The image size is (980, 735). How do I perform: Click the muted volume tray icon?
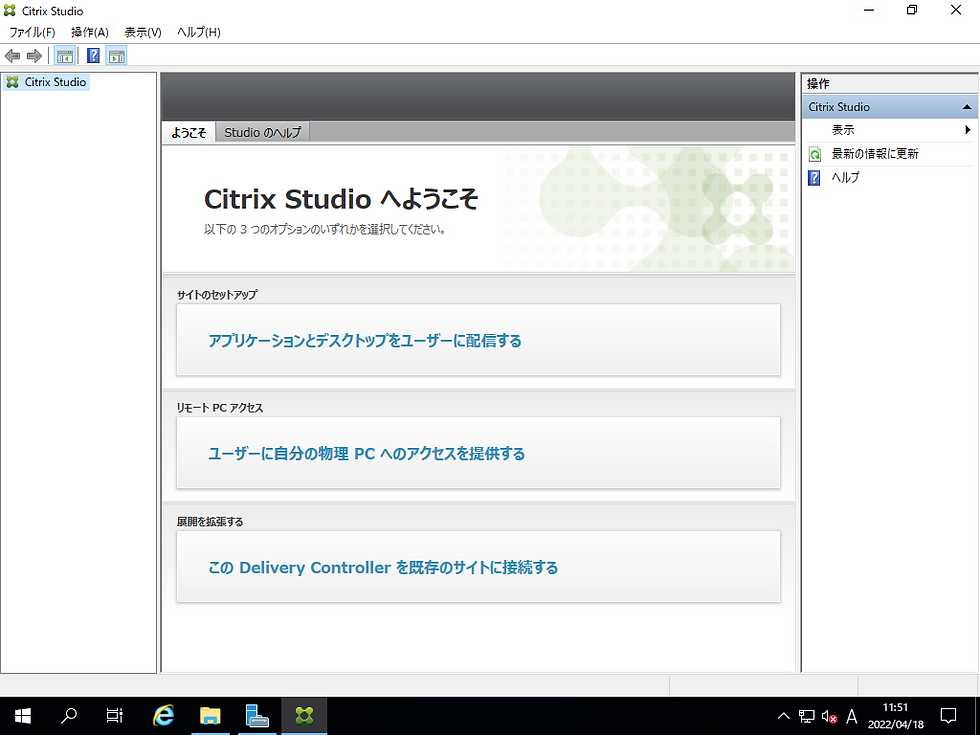click(829, 716)
